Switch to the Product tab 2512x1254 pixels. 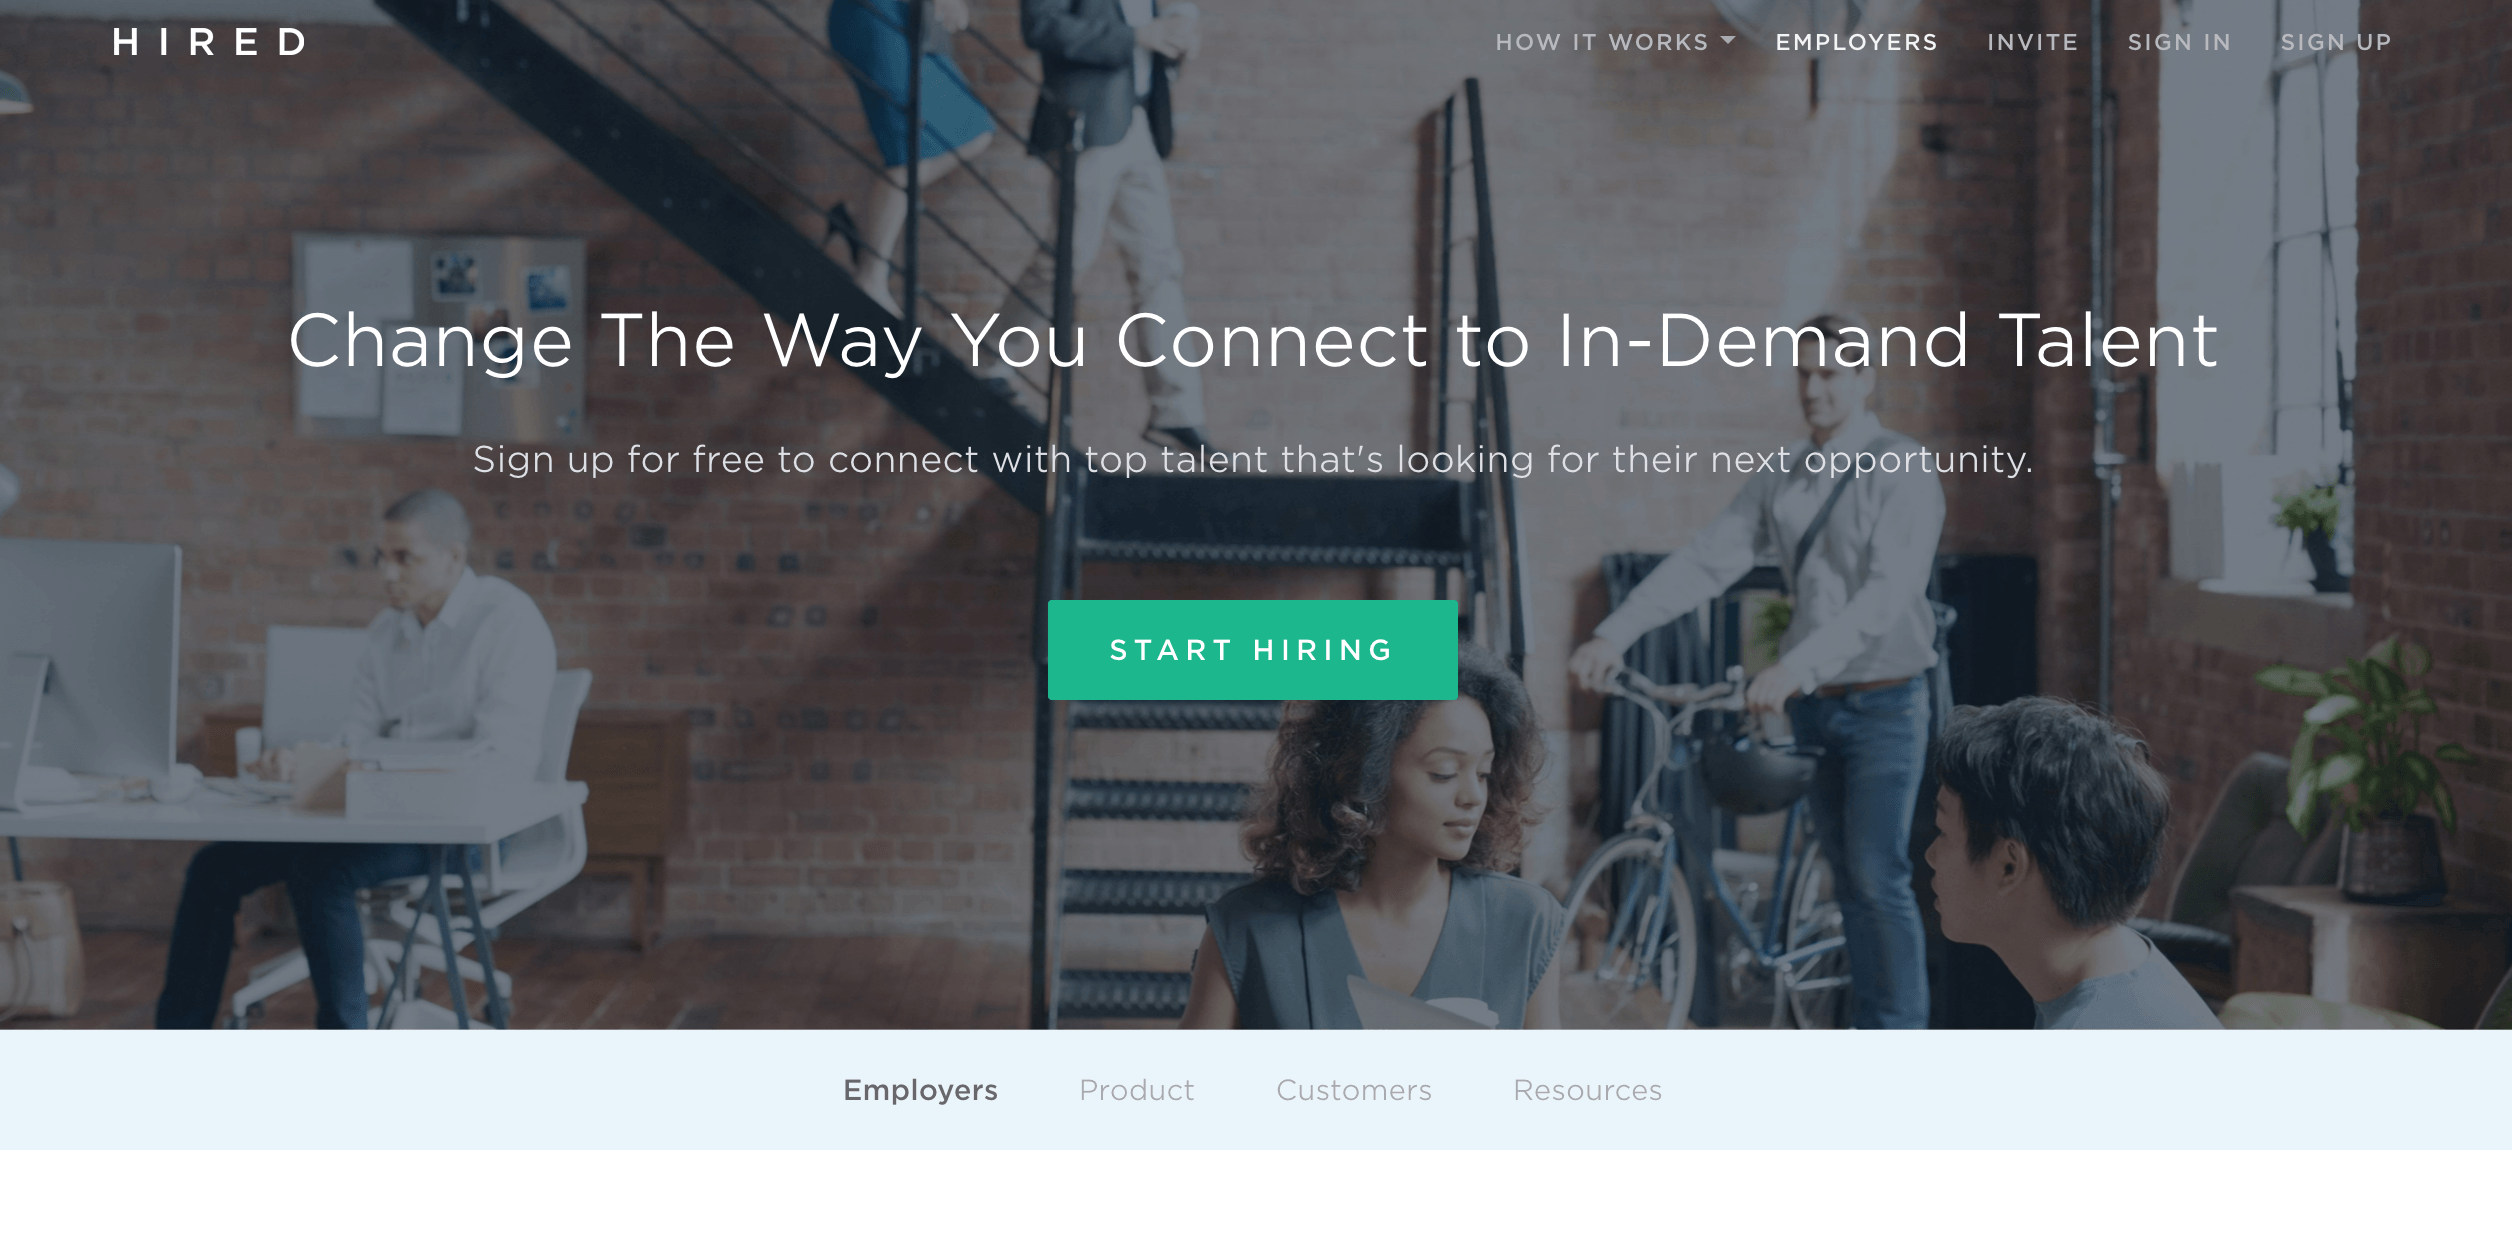(x=1137, y=1090)
